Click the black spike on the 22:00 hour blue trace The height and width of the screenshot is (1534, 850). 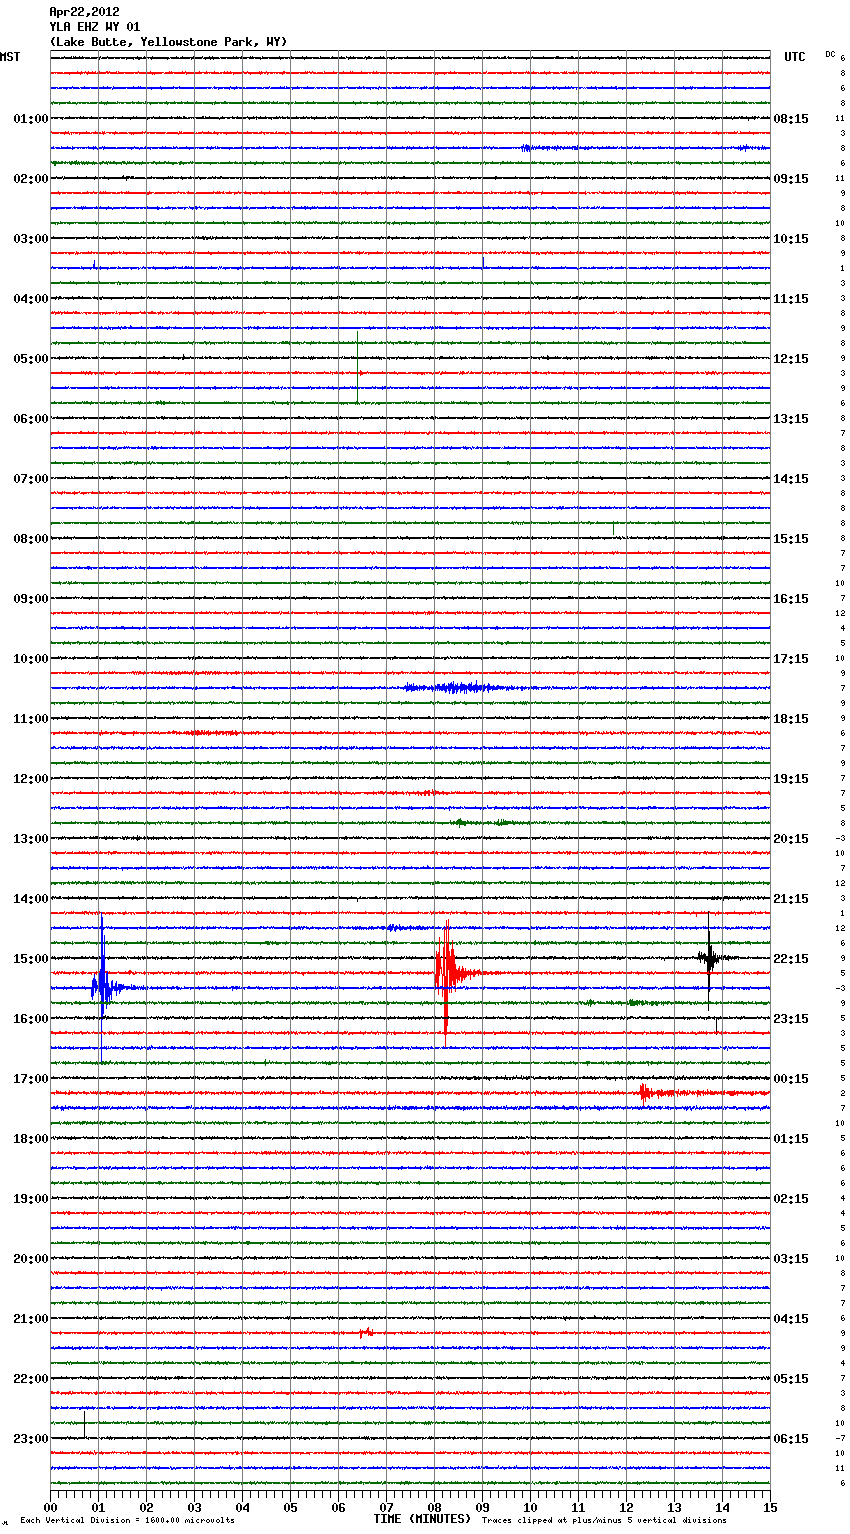84,1423
